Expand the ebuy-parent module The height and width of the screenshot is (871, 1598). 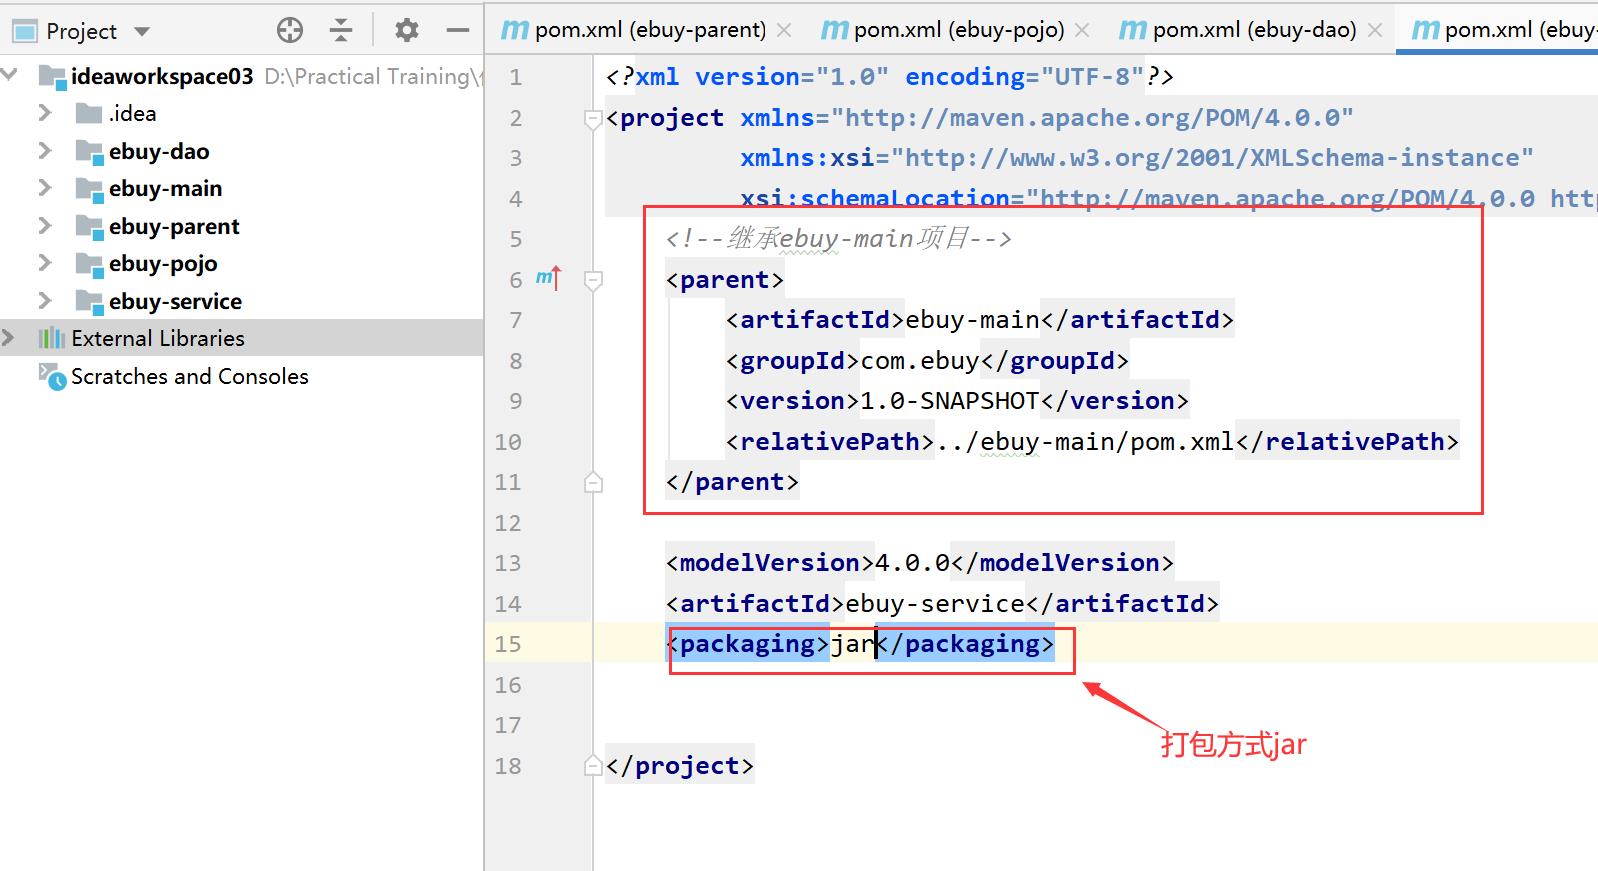44,226
